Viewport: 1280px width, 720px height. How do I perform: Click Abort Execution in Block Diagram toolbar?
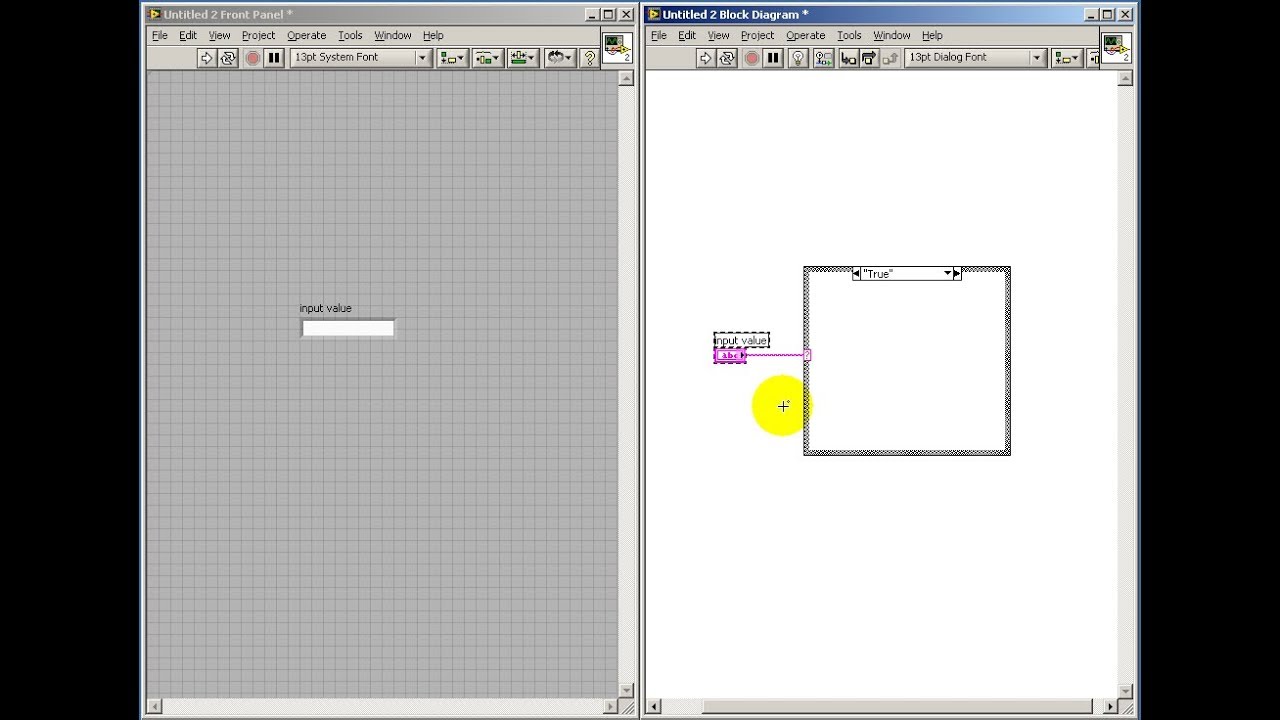pyautogui.click(x=752, y=58)
